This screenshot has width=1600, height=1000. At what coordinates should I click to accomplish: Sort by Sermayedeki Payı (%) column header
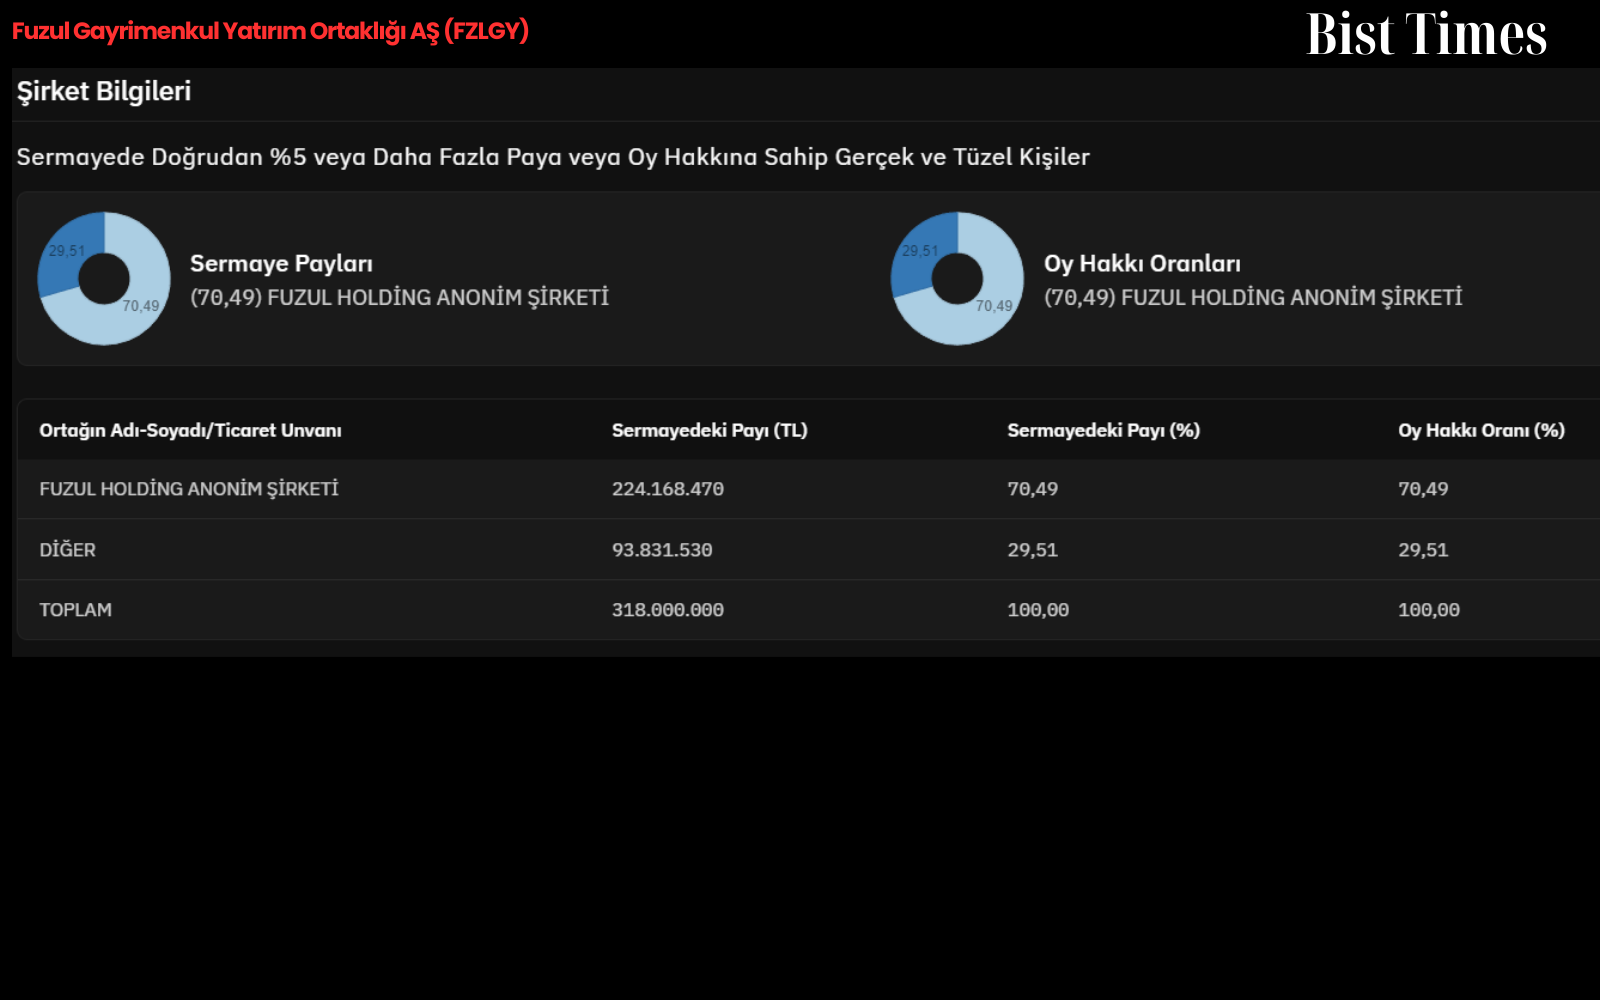coord(1103,431)
